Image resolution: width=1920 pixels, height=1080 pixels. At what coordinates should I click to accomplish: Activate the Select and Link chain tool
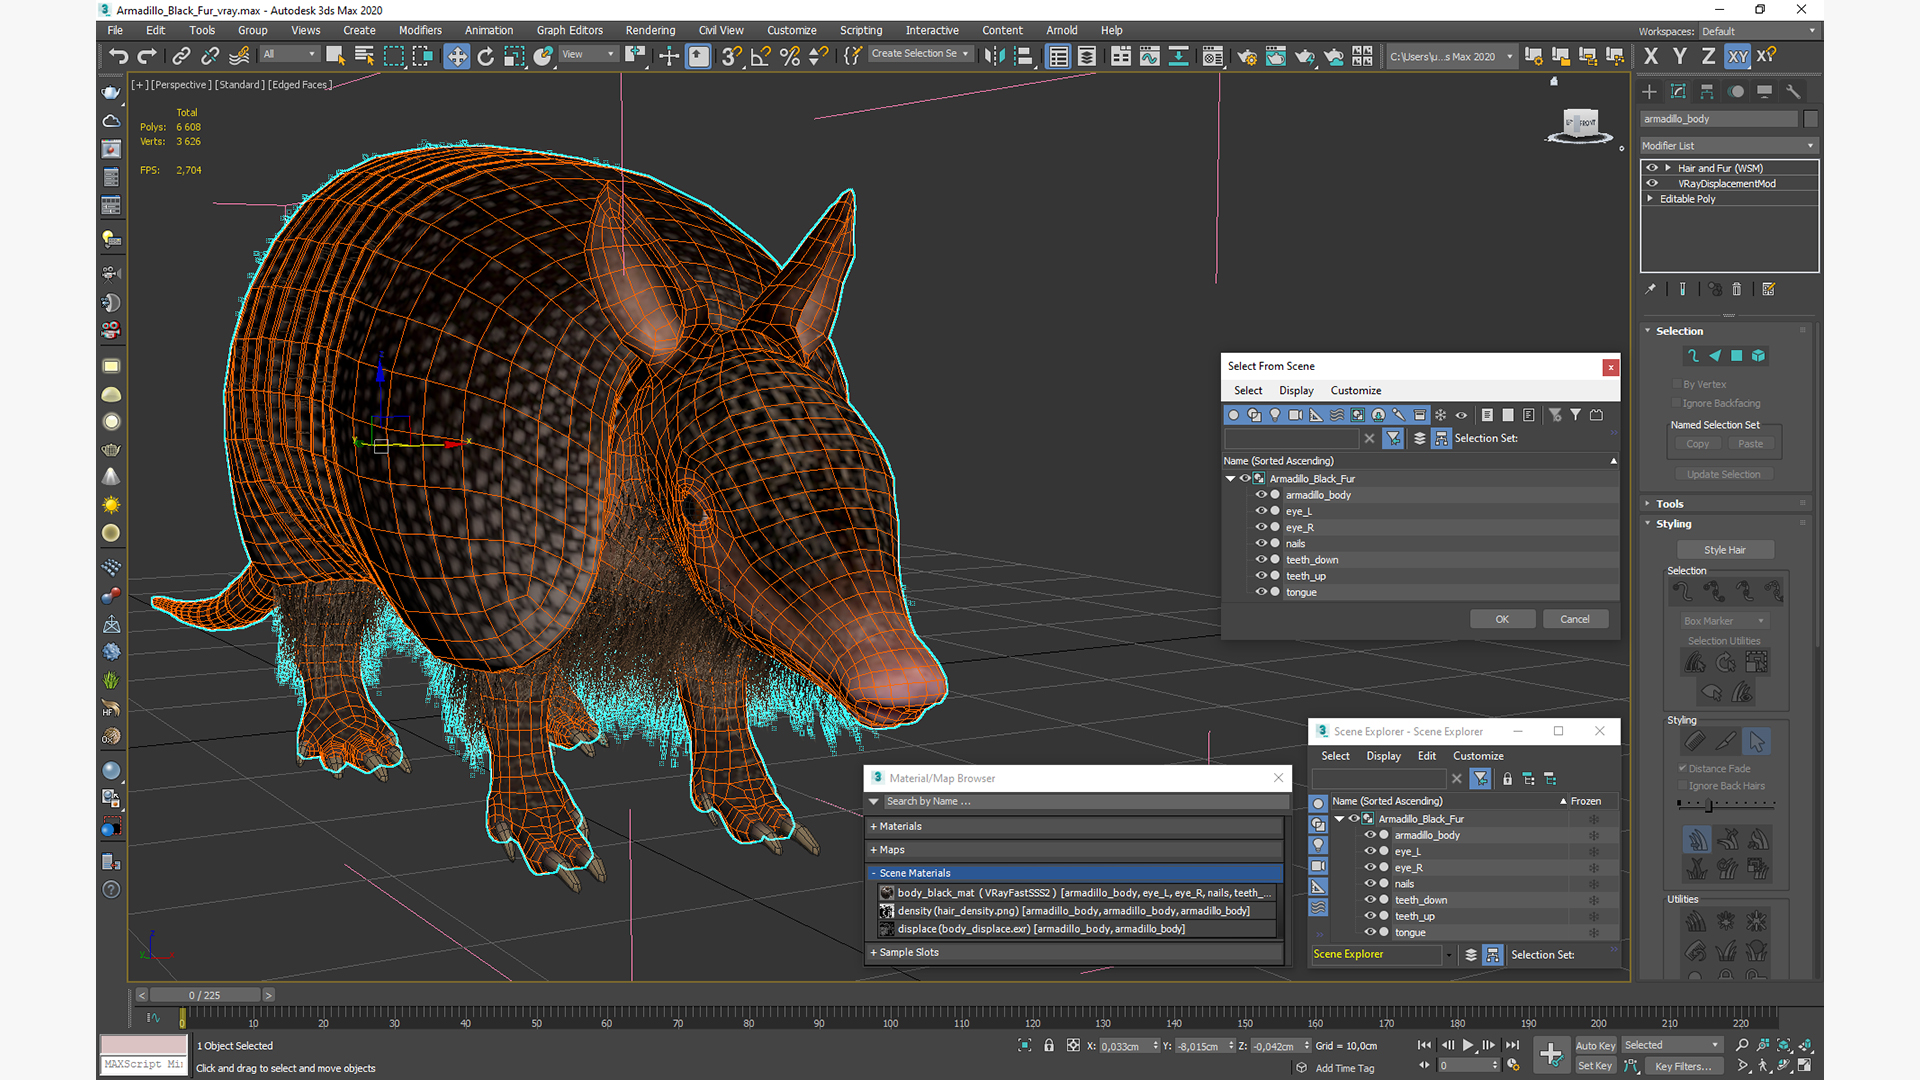(181, 56)
